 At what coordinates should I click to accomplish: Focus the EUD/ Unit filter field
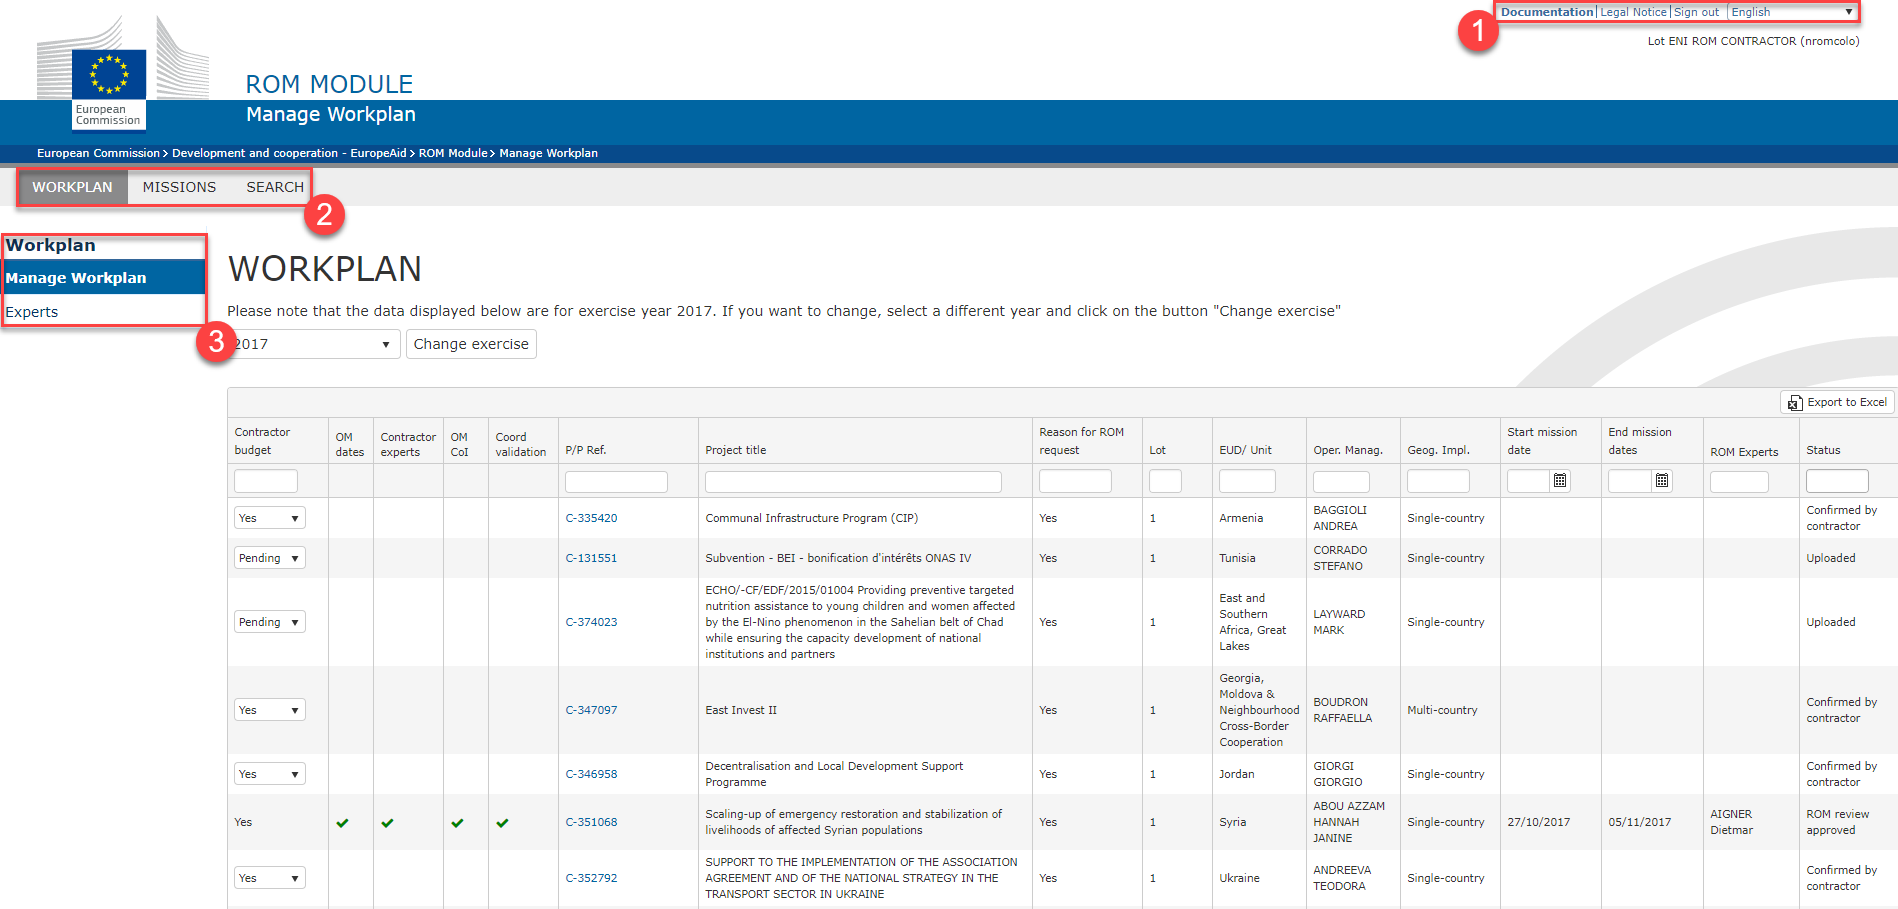coord(1247,481)
